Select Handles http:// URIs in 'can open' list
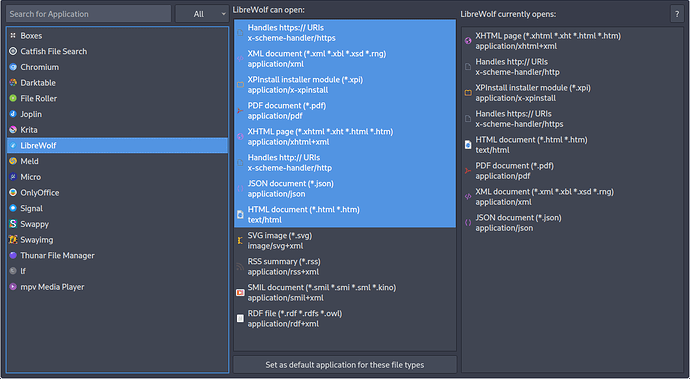690x379 pixels. coord(345,162)
